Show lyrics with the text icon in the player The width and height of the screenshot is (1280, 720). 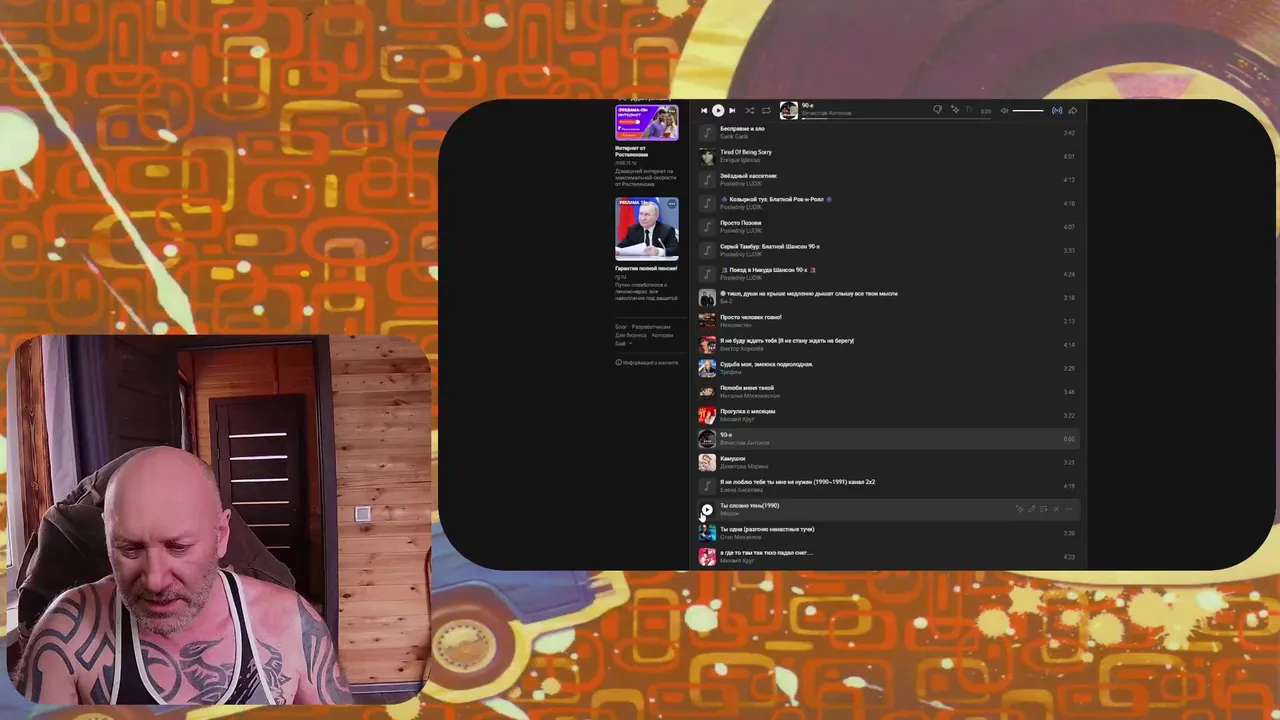click(969, 110)
